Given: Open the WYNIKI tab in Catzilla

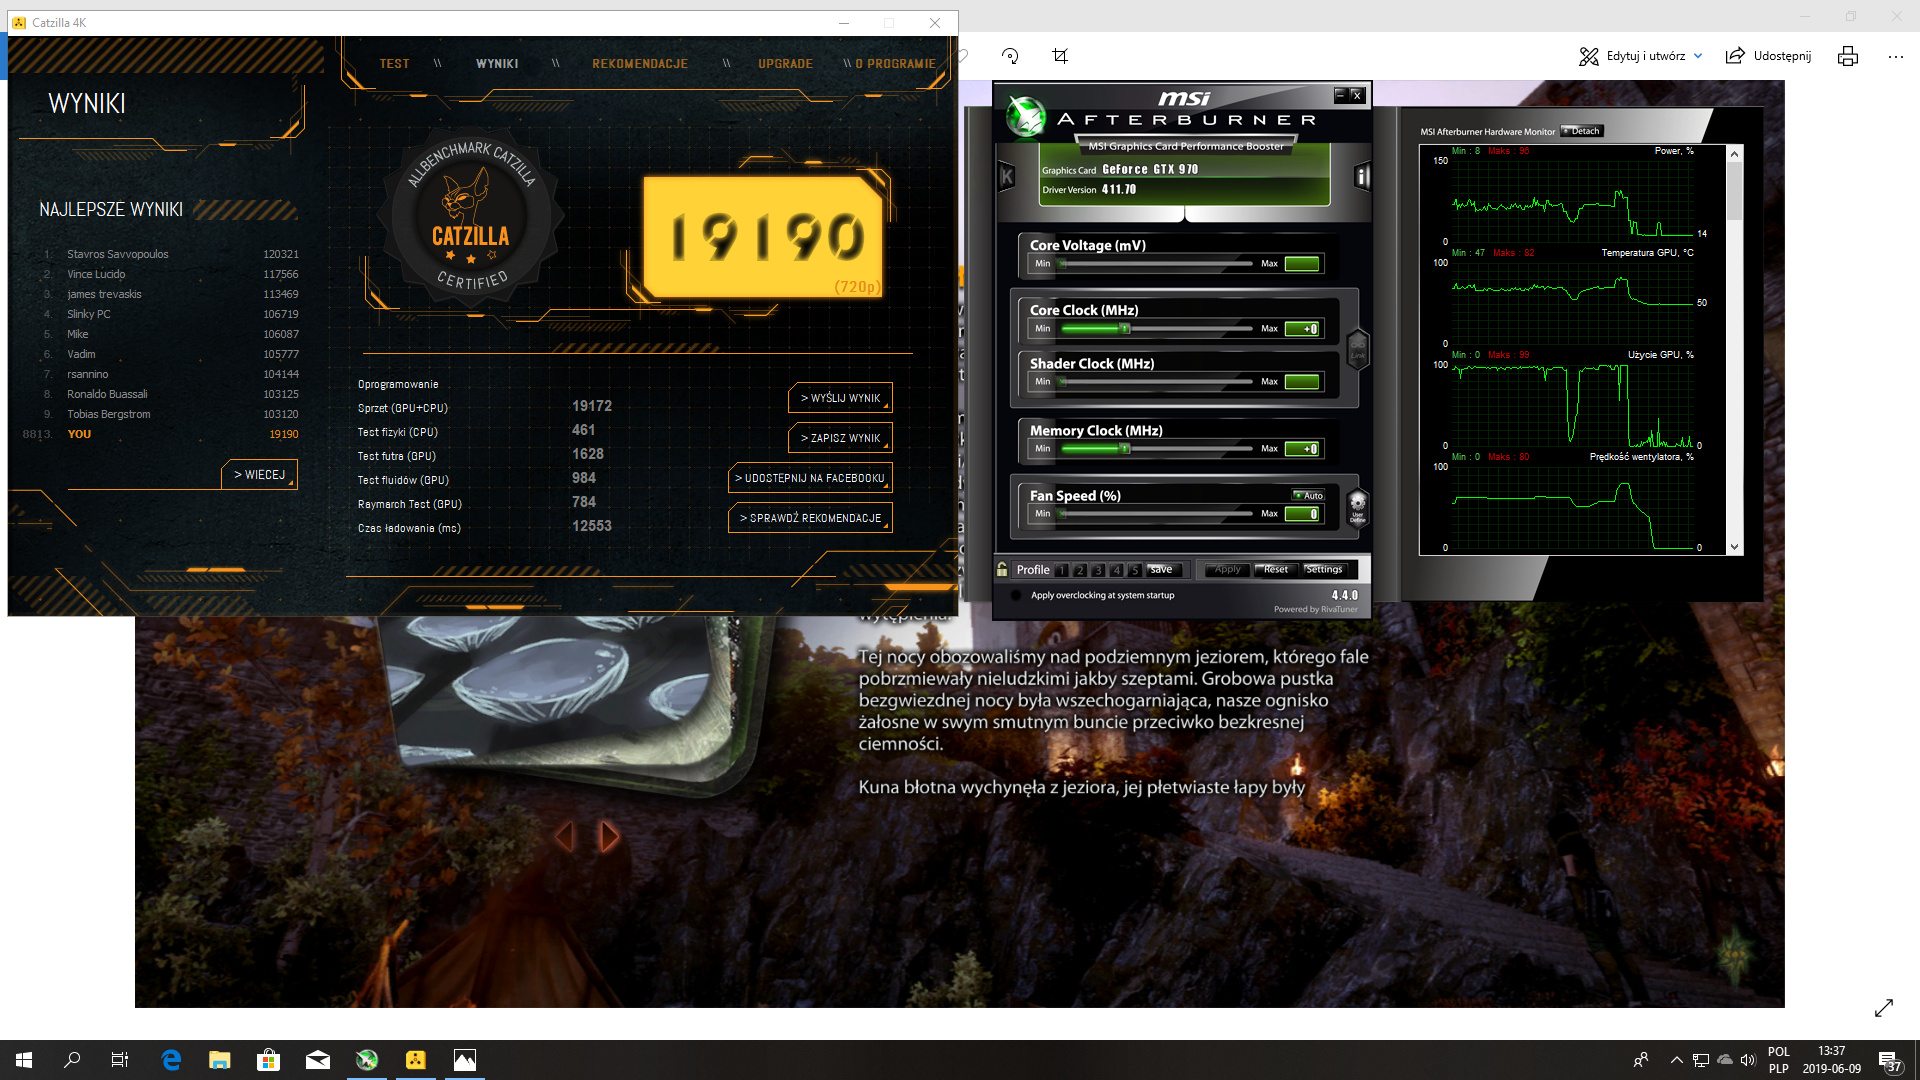Looking at the screenshot, I should tap(497, 63).
